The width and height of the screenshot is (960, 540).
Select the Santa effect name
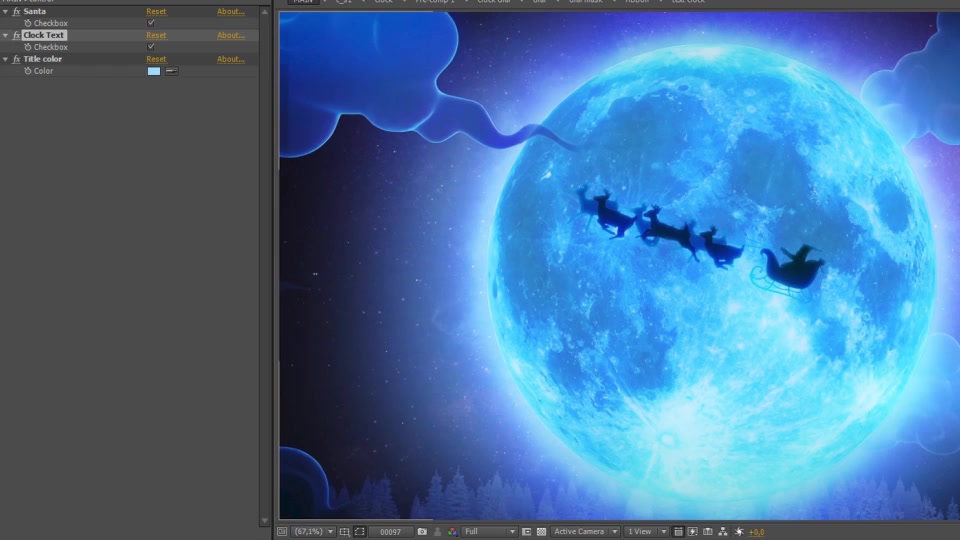click(x=34, y=12)
